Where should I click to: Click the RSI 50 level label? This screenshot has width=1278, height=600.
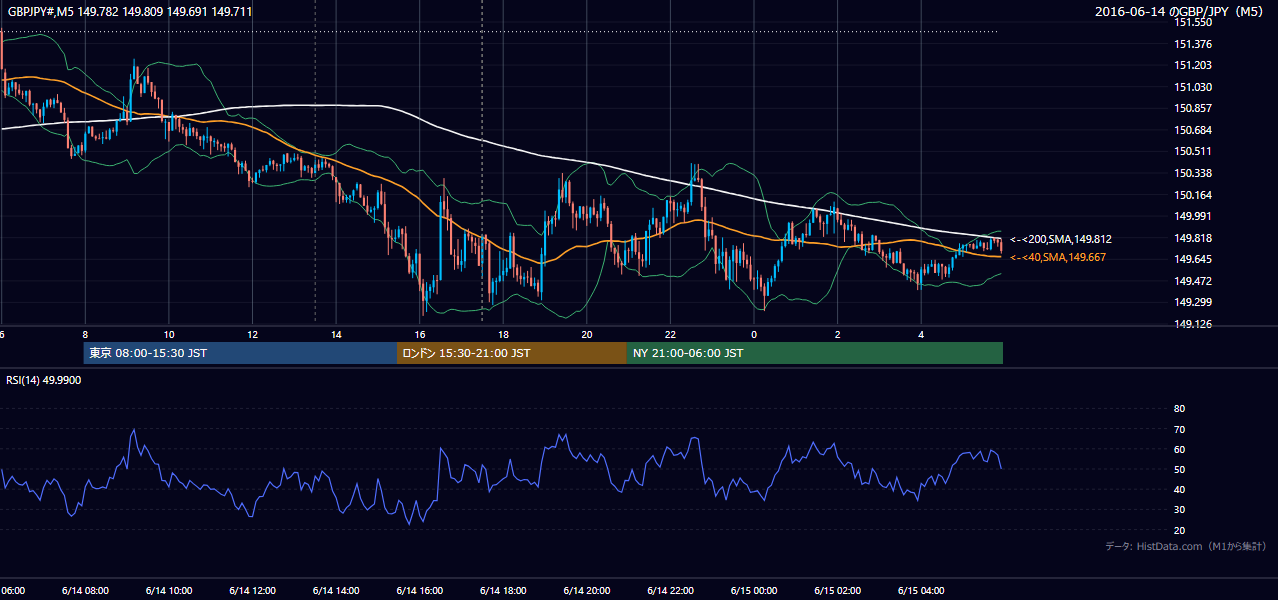[1179, 469]
